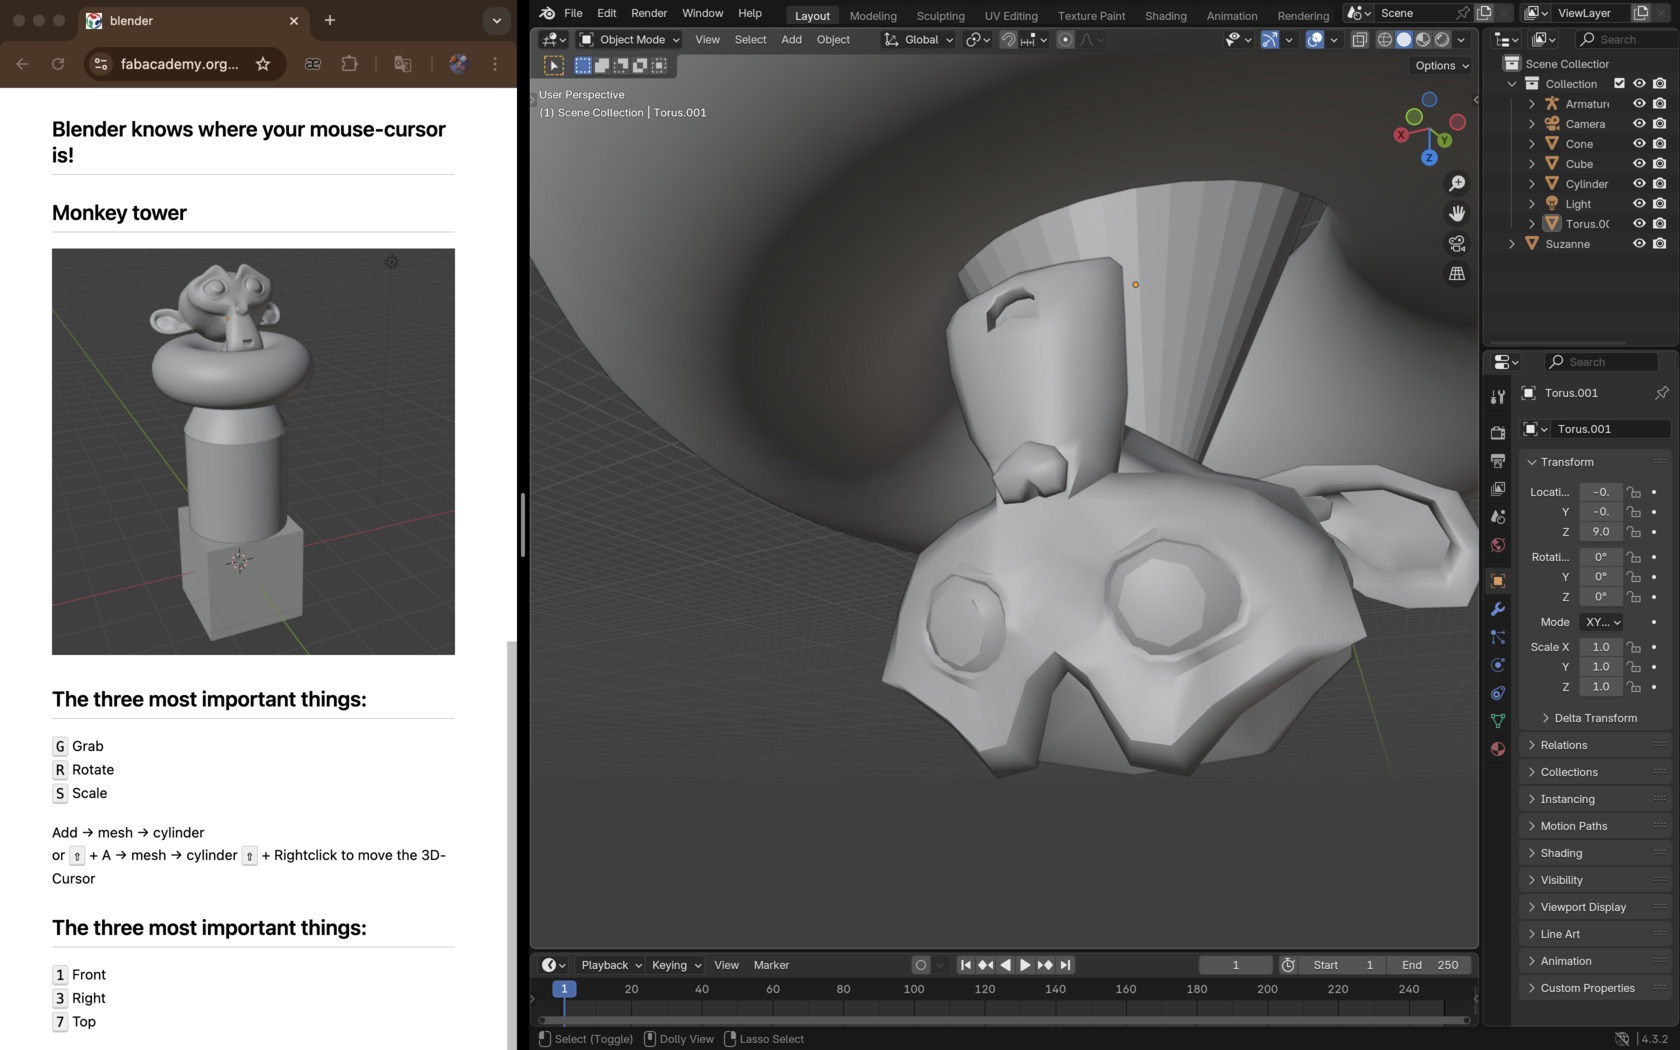1680x1050 pixels.
Task: Open the Scene properties tab
Action: tap(1497, 517)
